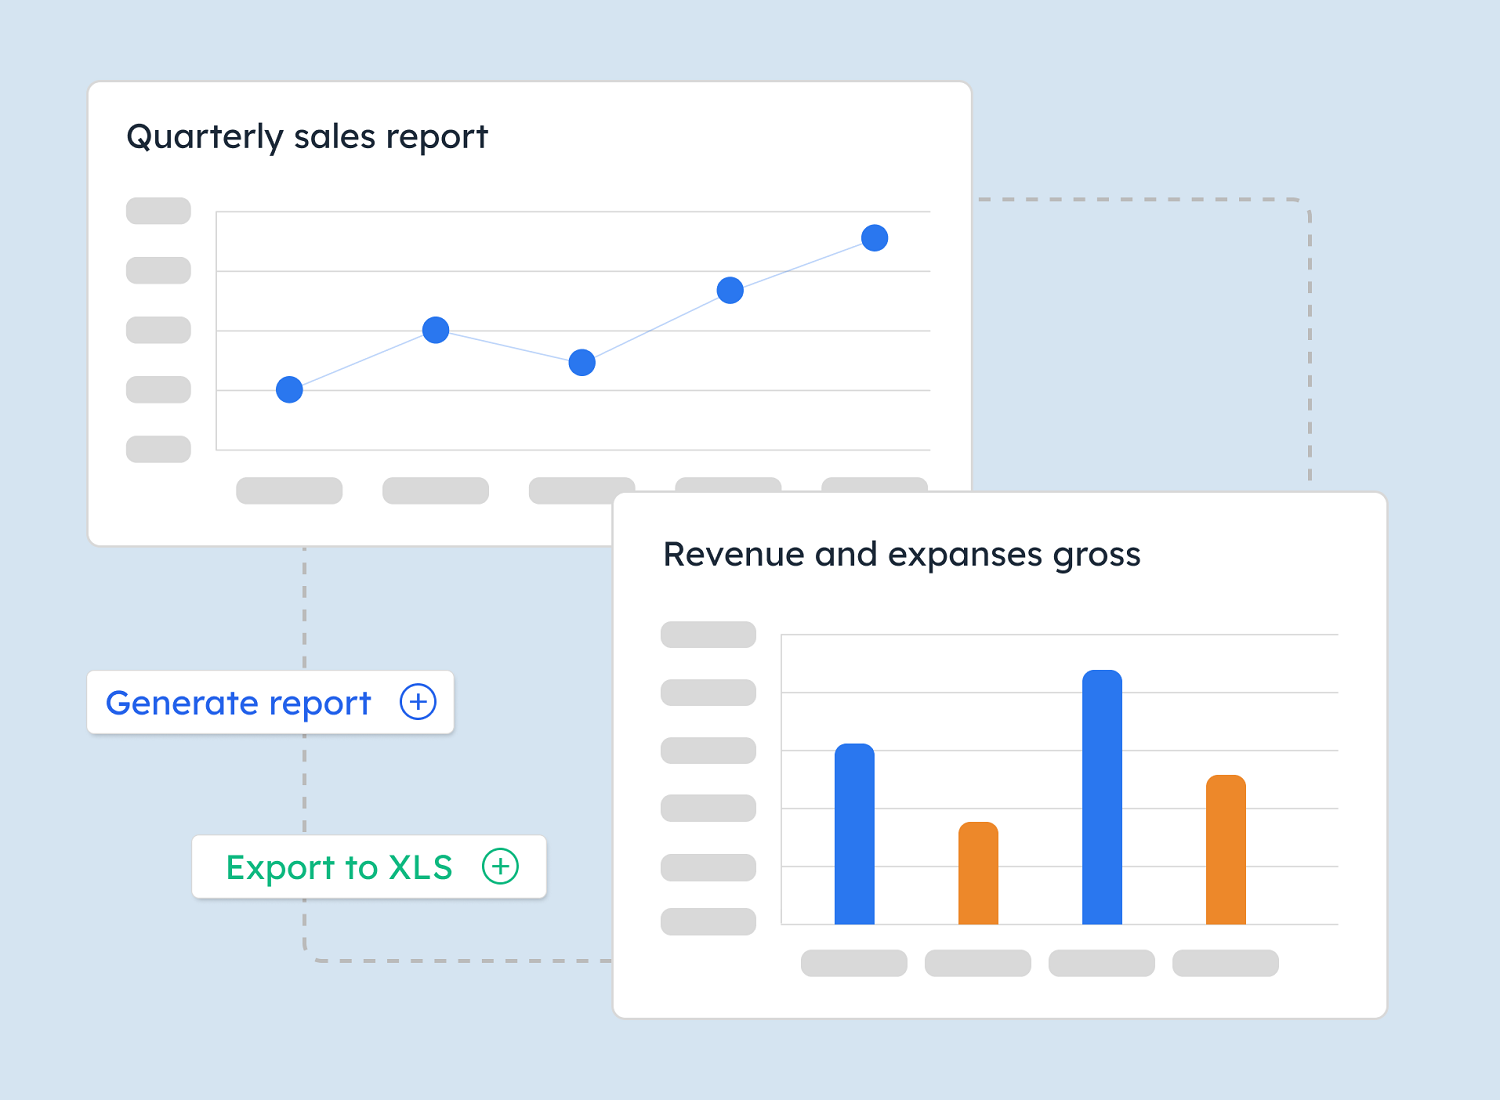Click Export to XLS

[340, 867]
